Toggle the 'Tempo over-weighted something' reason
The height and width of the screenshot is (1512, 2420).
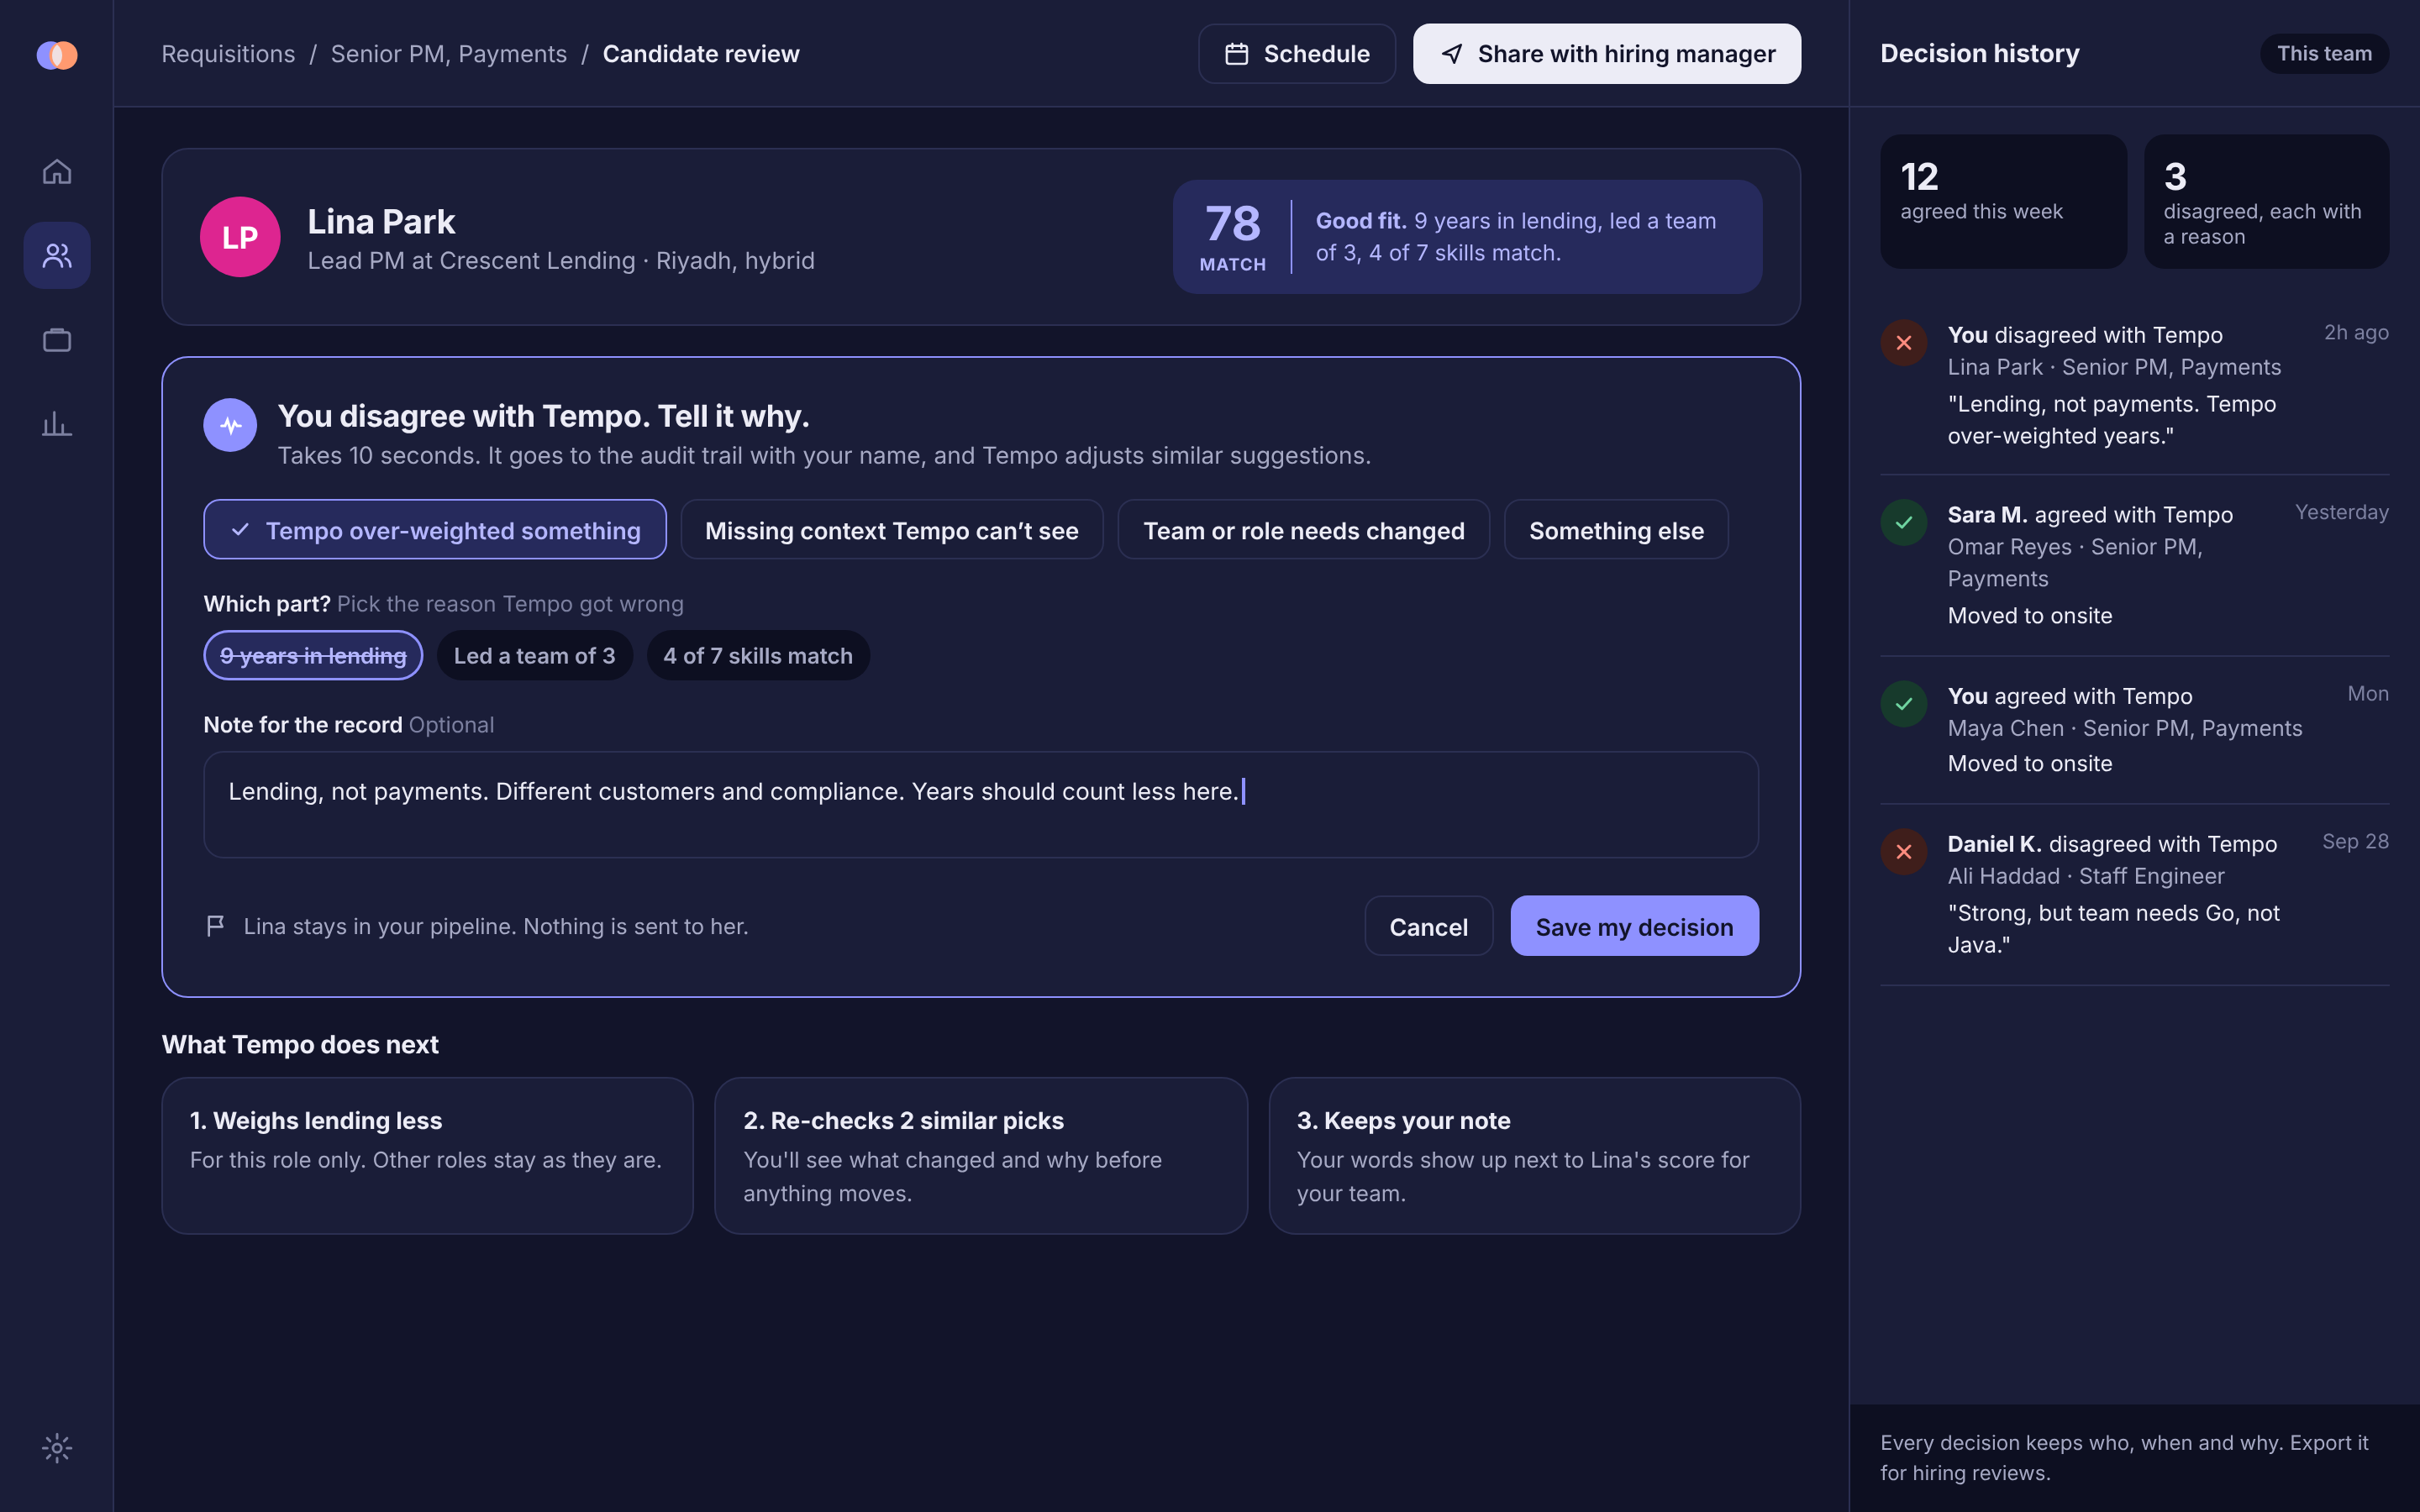click(x=435, y=530)
